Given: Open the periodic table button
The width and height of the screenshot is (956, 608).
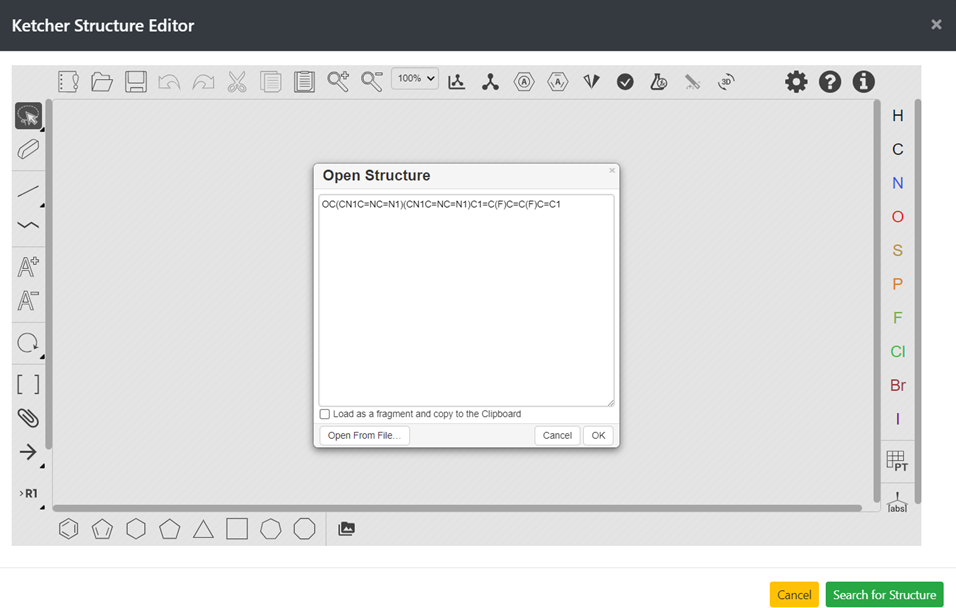Looking at the screenshot, I should point(897,461).
